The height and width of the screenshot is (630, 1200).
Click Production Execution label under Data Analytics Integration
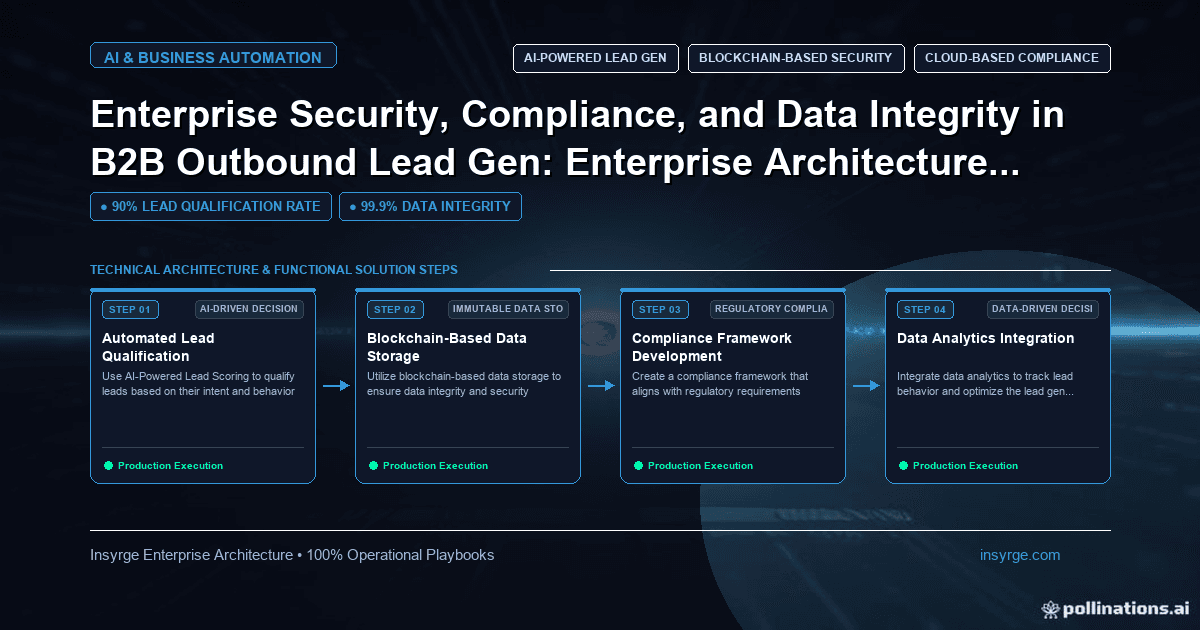pos(965,466)
